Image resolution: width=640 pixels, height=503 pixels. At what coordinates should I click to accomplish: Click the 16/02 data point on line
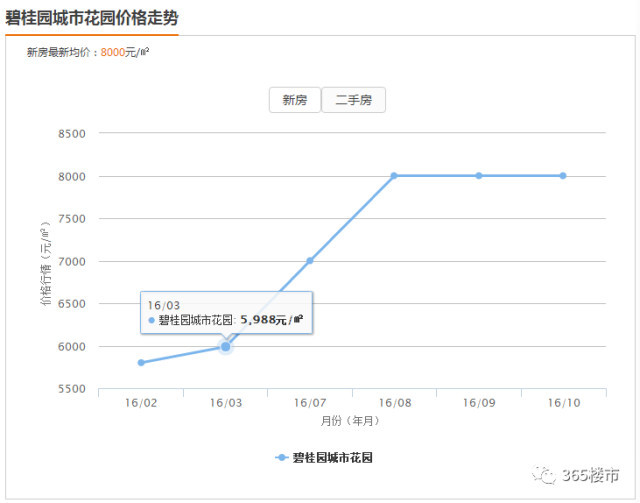click(x=141, y=363)
